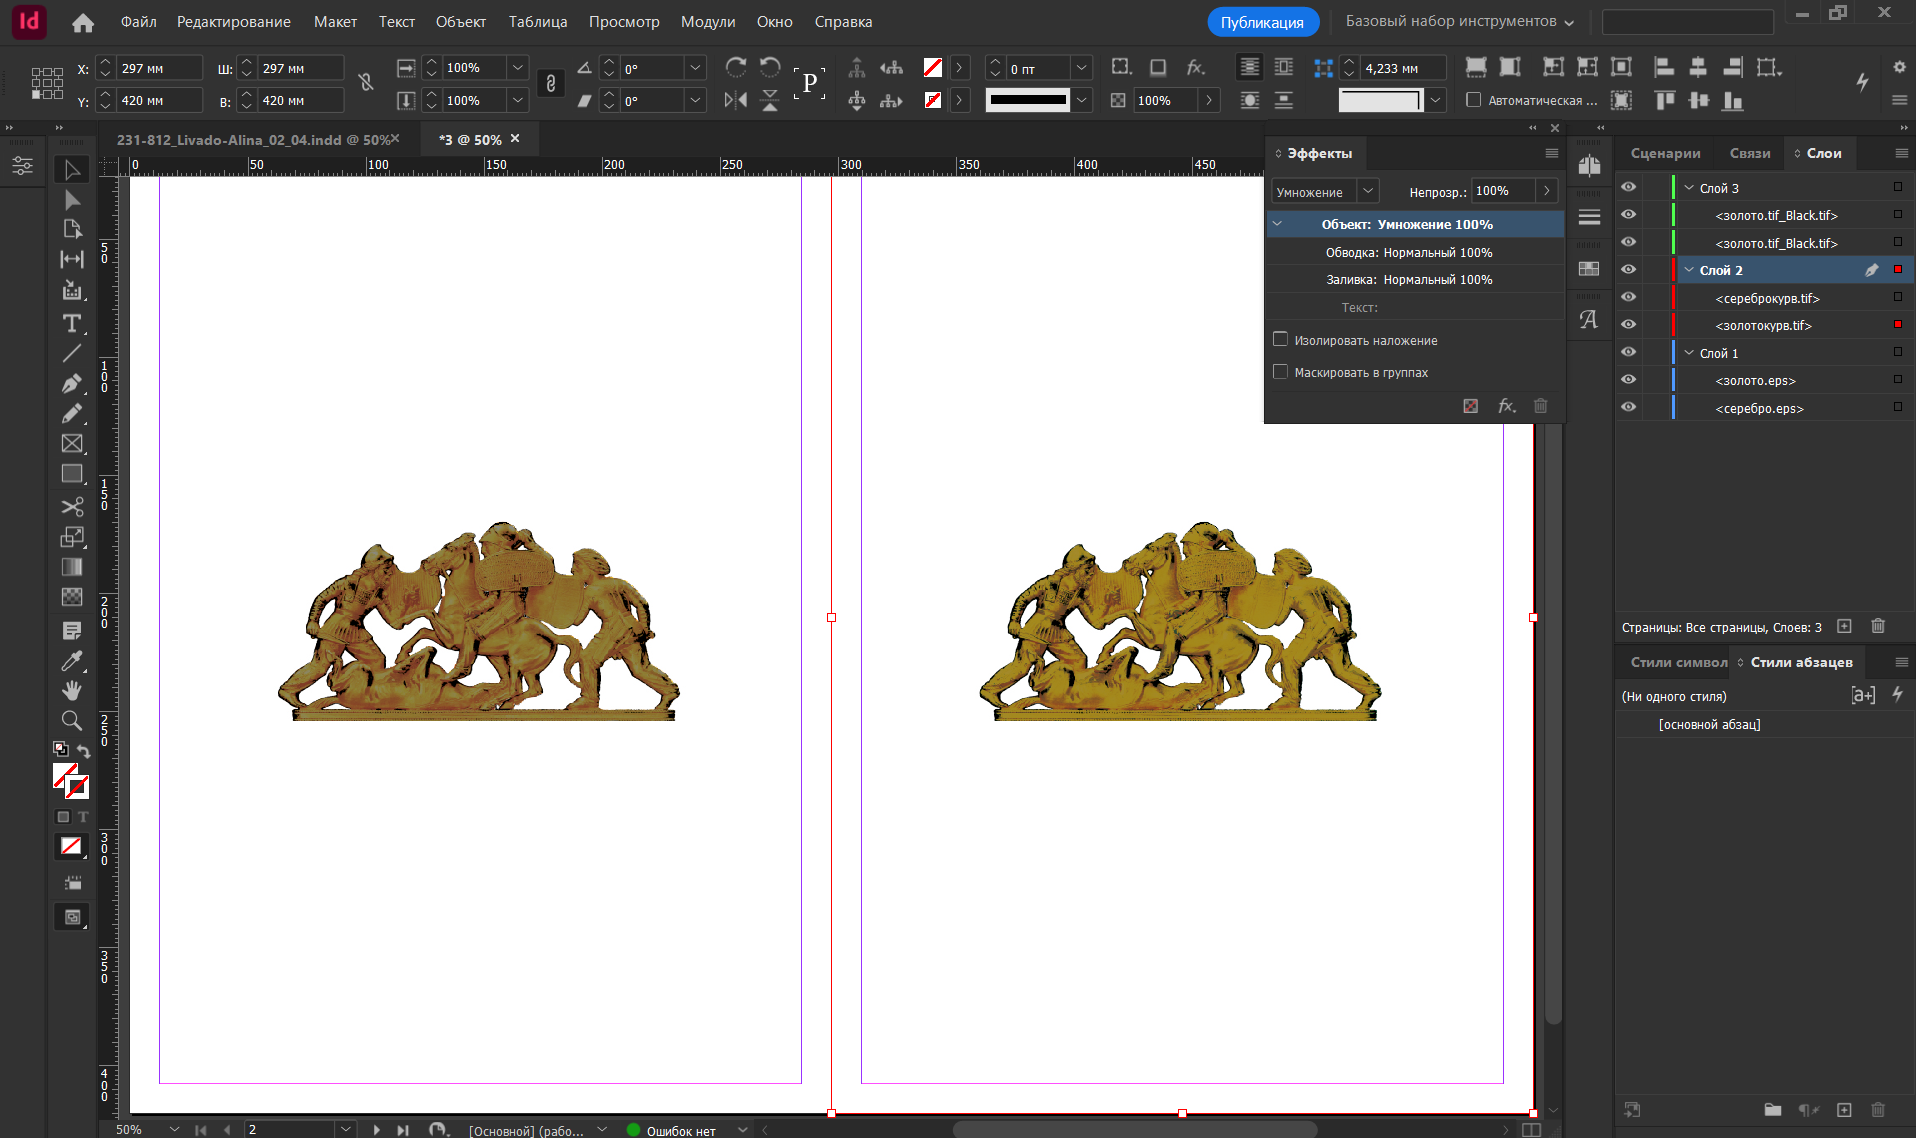Select the Gap tool
This screenshot has height=1138, width=1916.
pyautogui.click(x=72, y=260)
